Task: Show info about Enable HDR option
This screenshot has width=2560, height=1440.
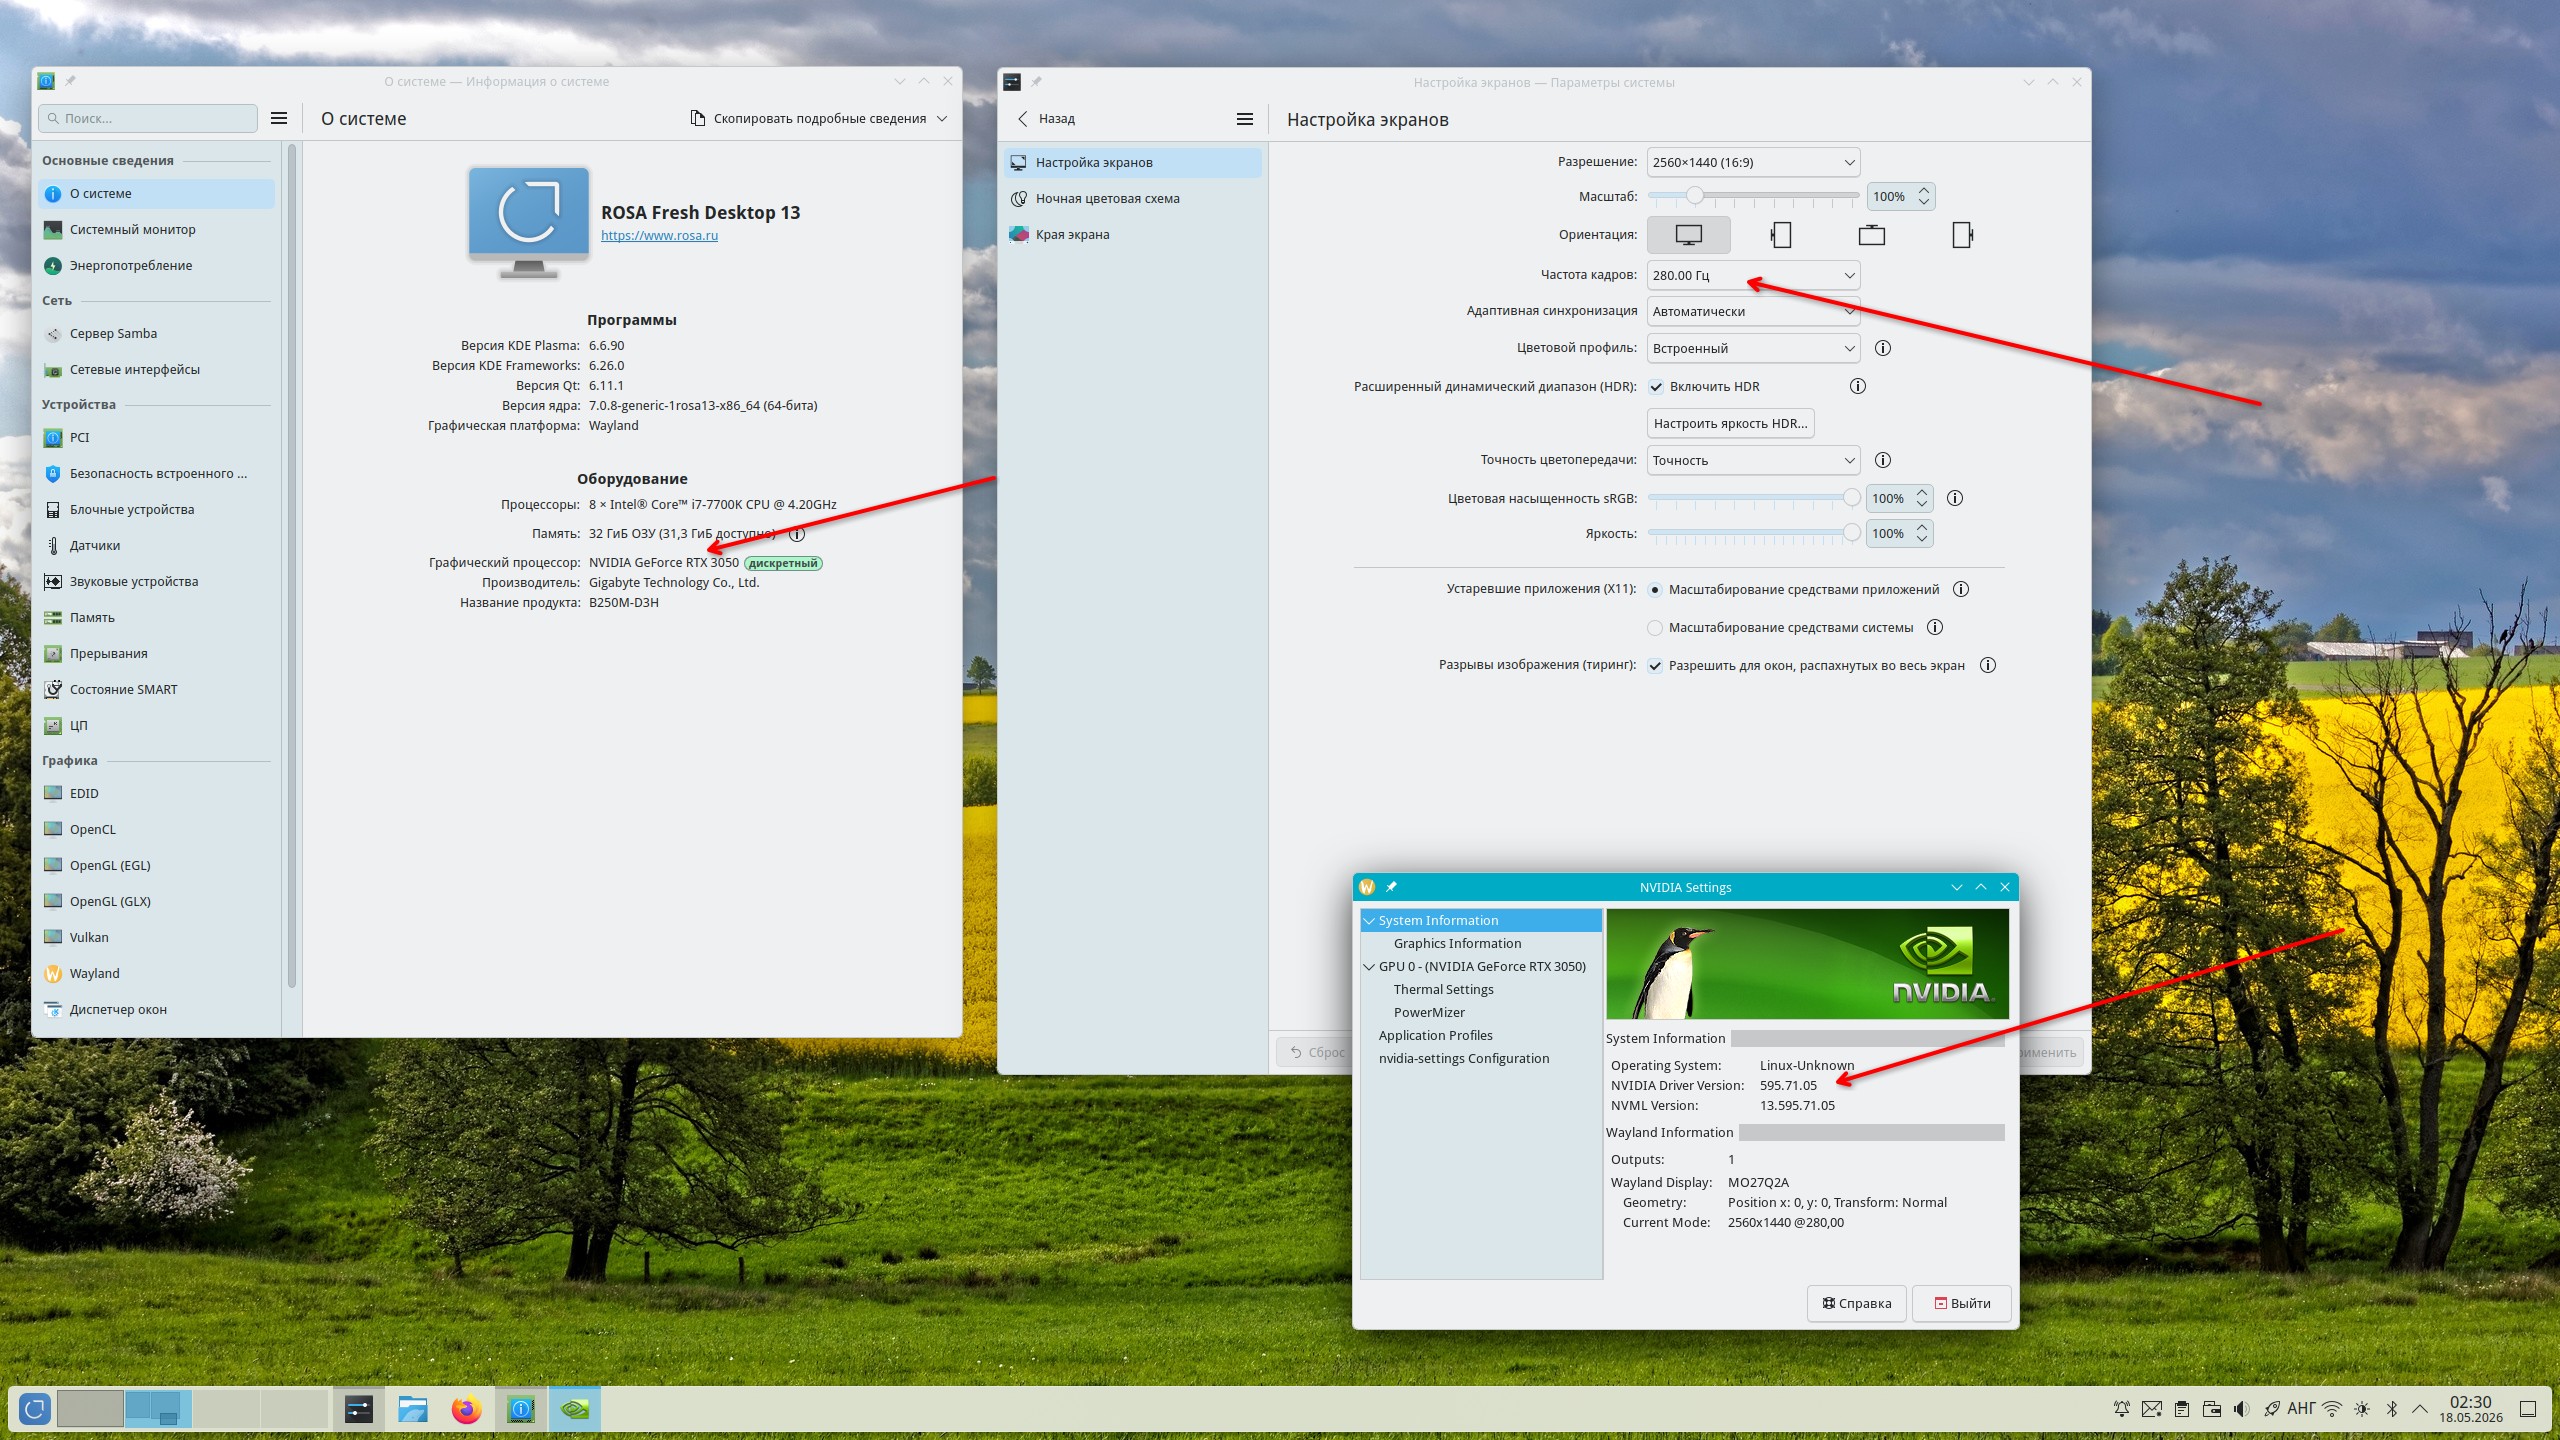Action: coord(1857,386)
